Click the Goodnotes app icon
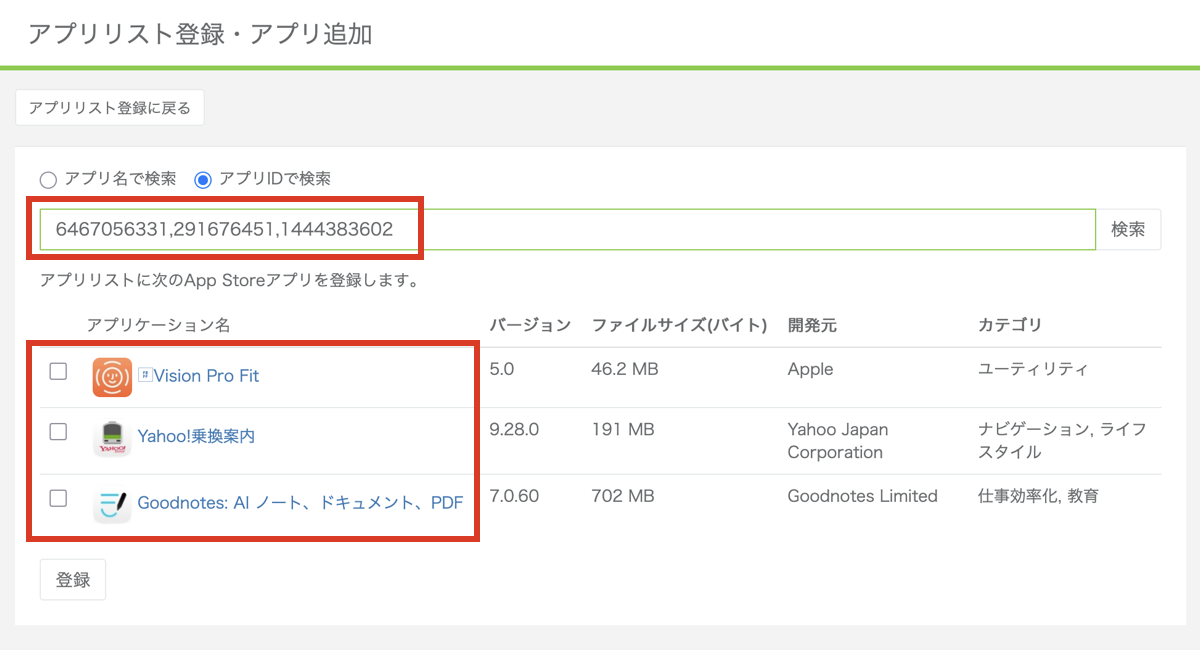This screenshot has height=650, width=1200. pyautogui.click(x=112, y=504)
